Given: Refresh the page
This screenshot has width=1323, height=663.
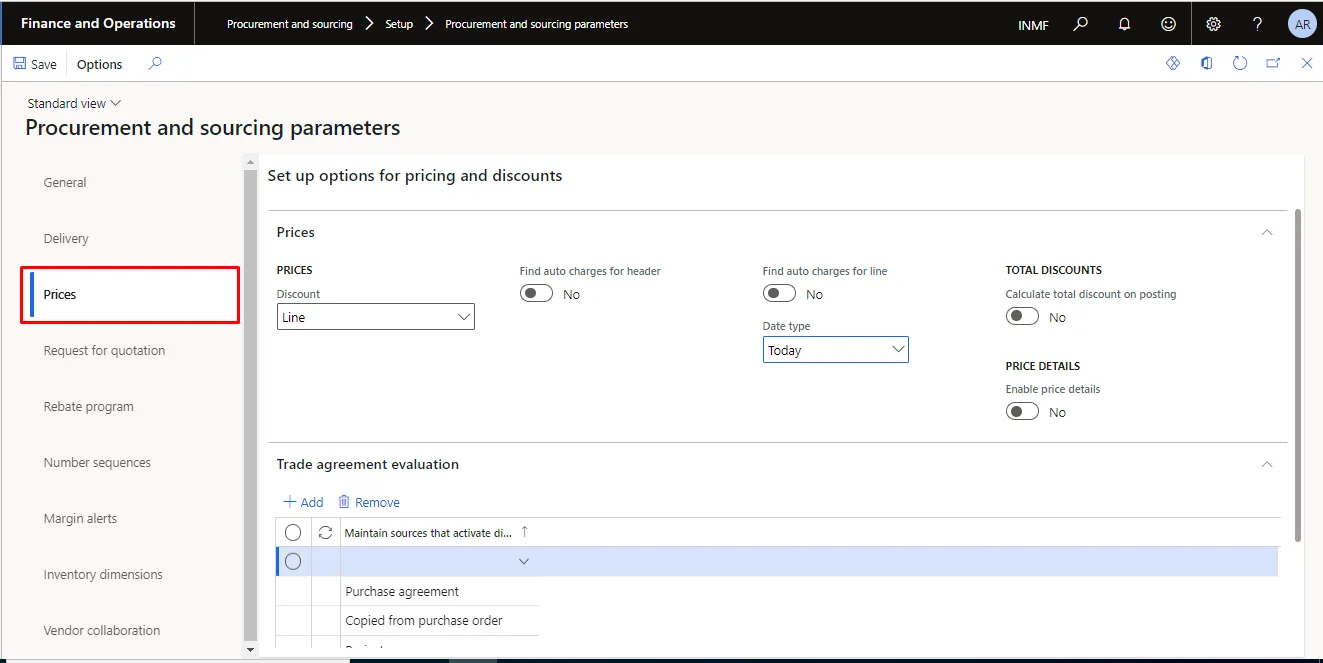Looking at the screenshot, I should click(1240, 63).
